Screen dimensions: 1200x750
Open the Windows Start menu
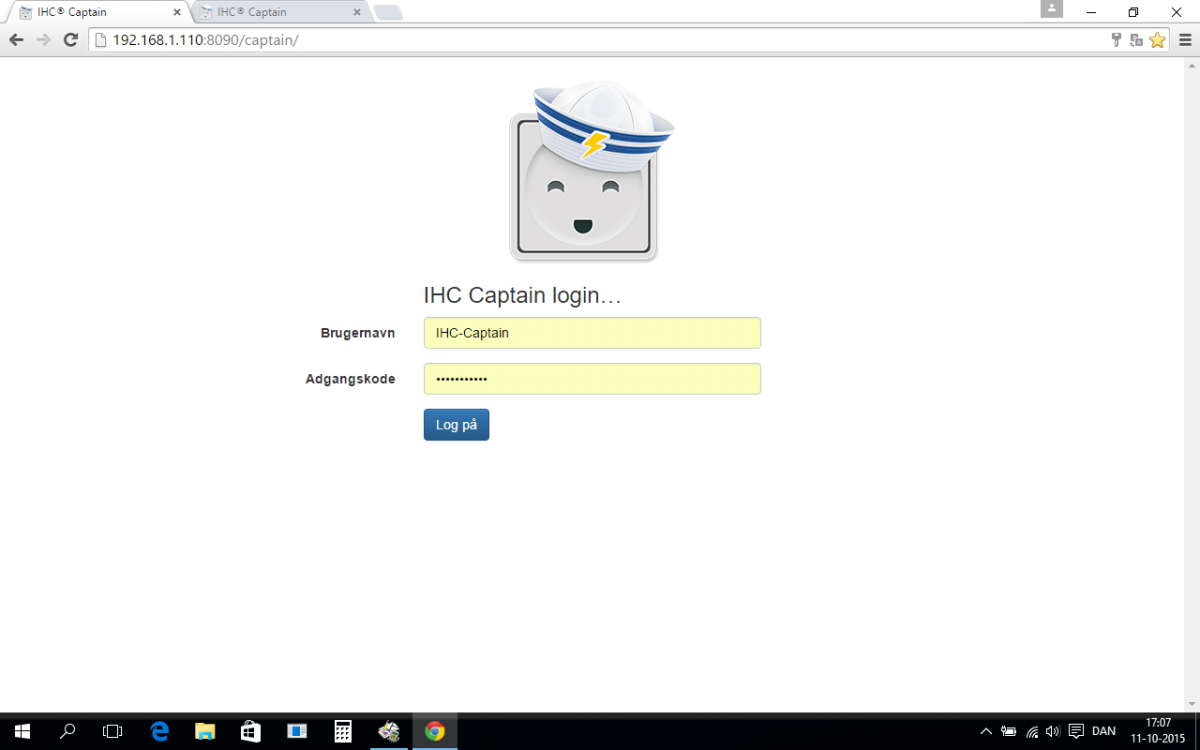pos(22,731)
